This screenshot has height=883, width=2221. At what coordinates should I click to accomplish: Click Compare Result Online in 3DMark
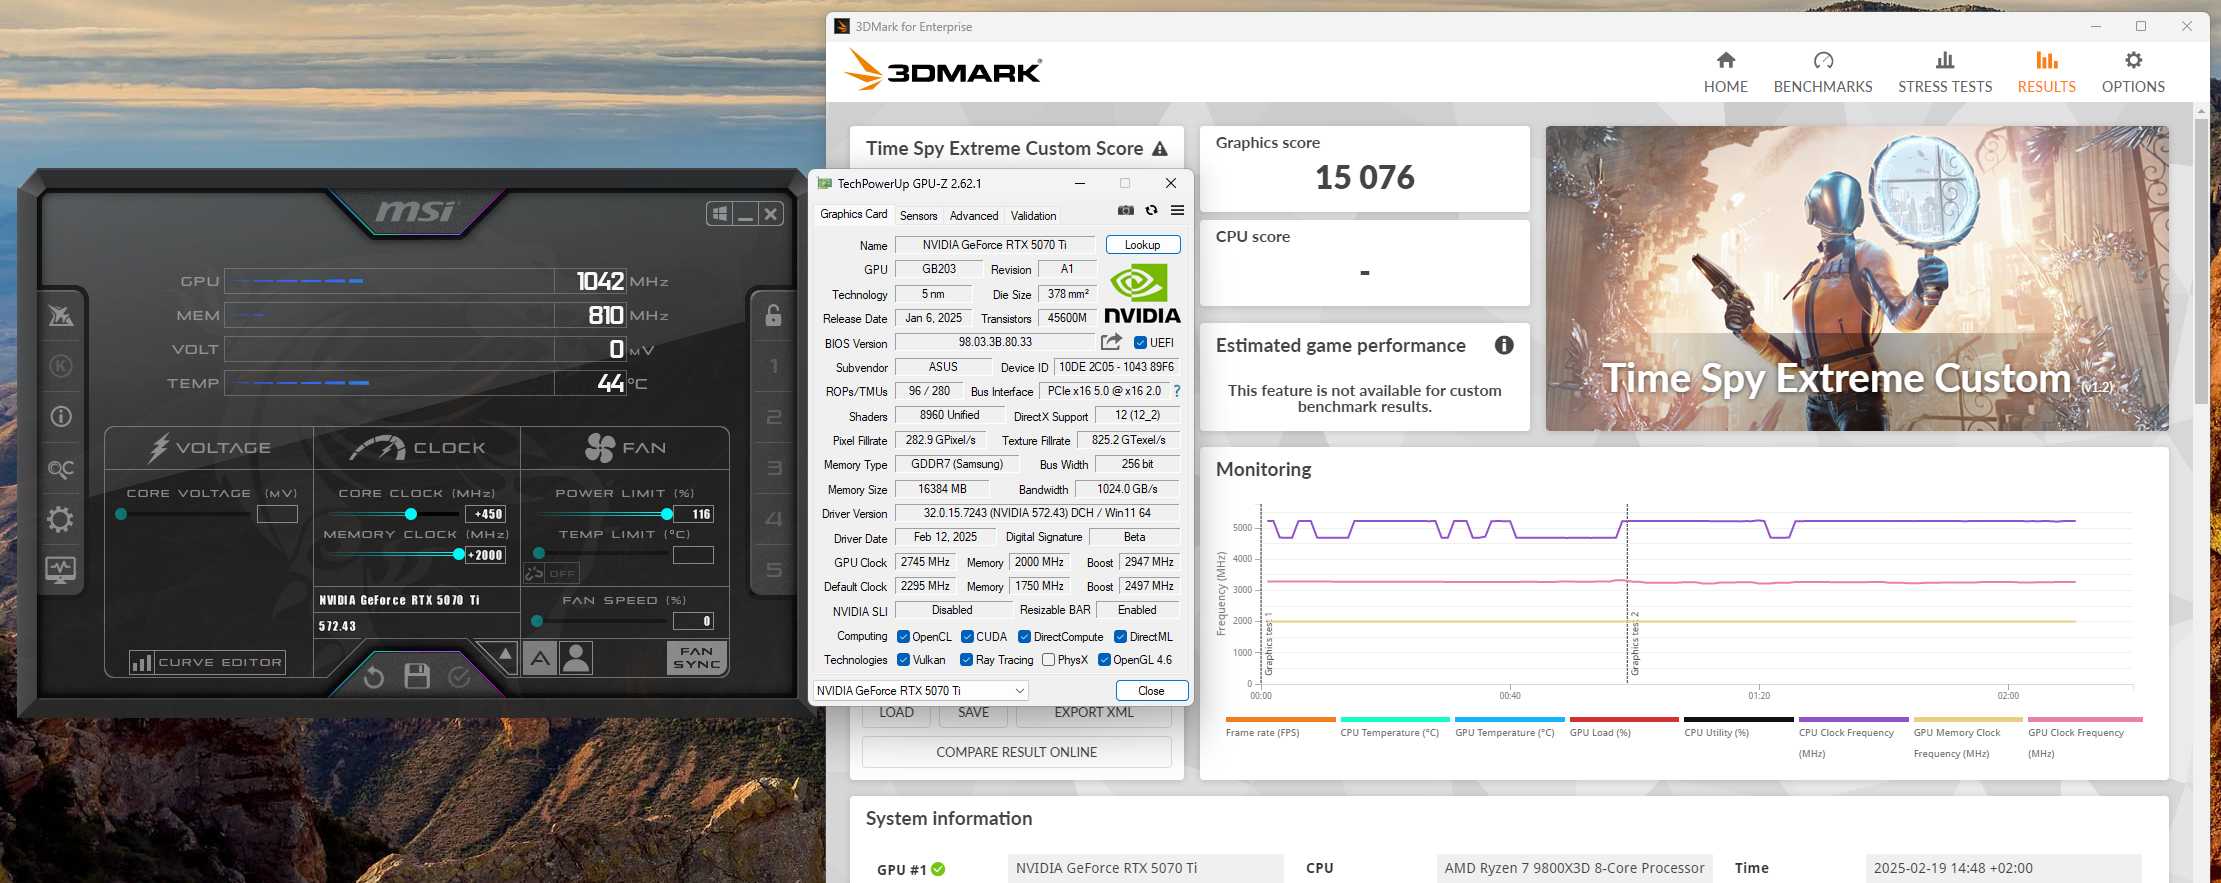coord(1016,752)
